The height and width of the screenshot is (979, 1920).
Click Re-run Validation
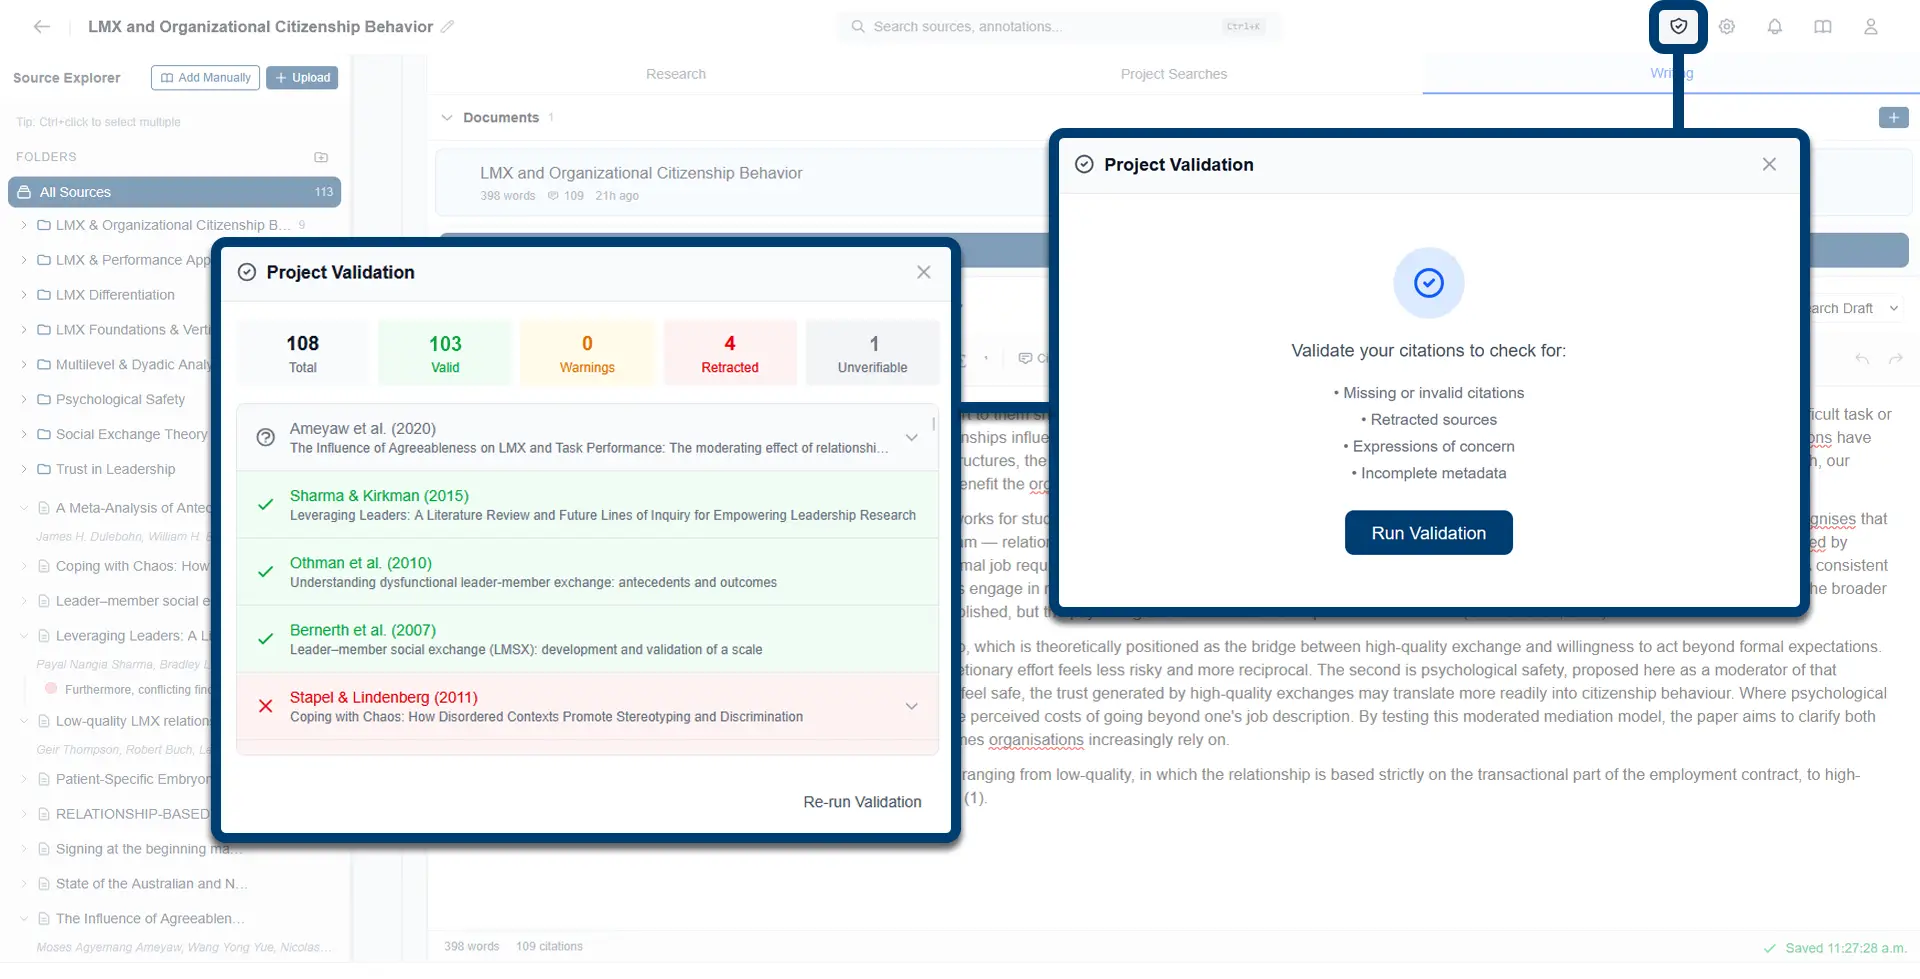(x=862, y=802)
